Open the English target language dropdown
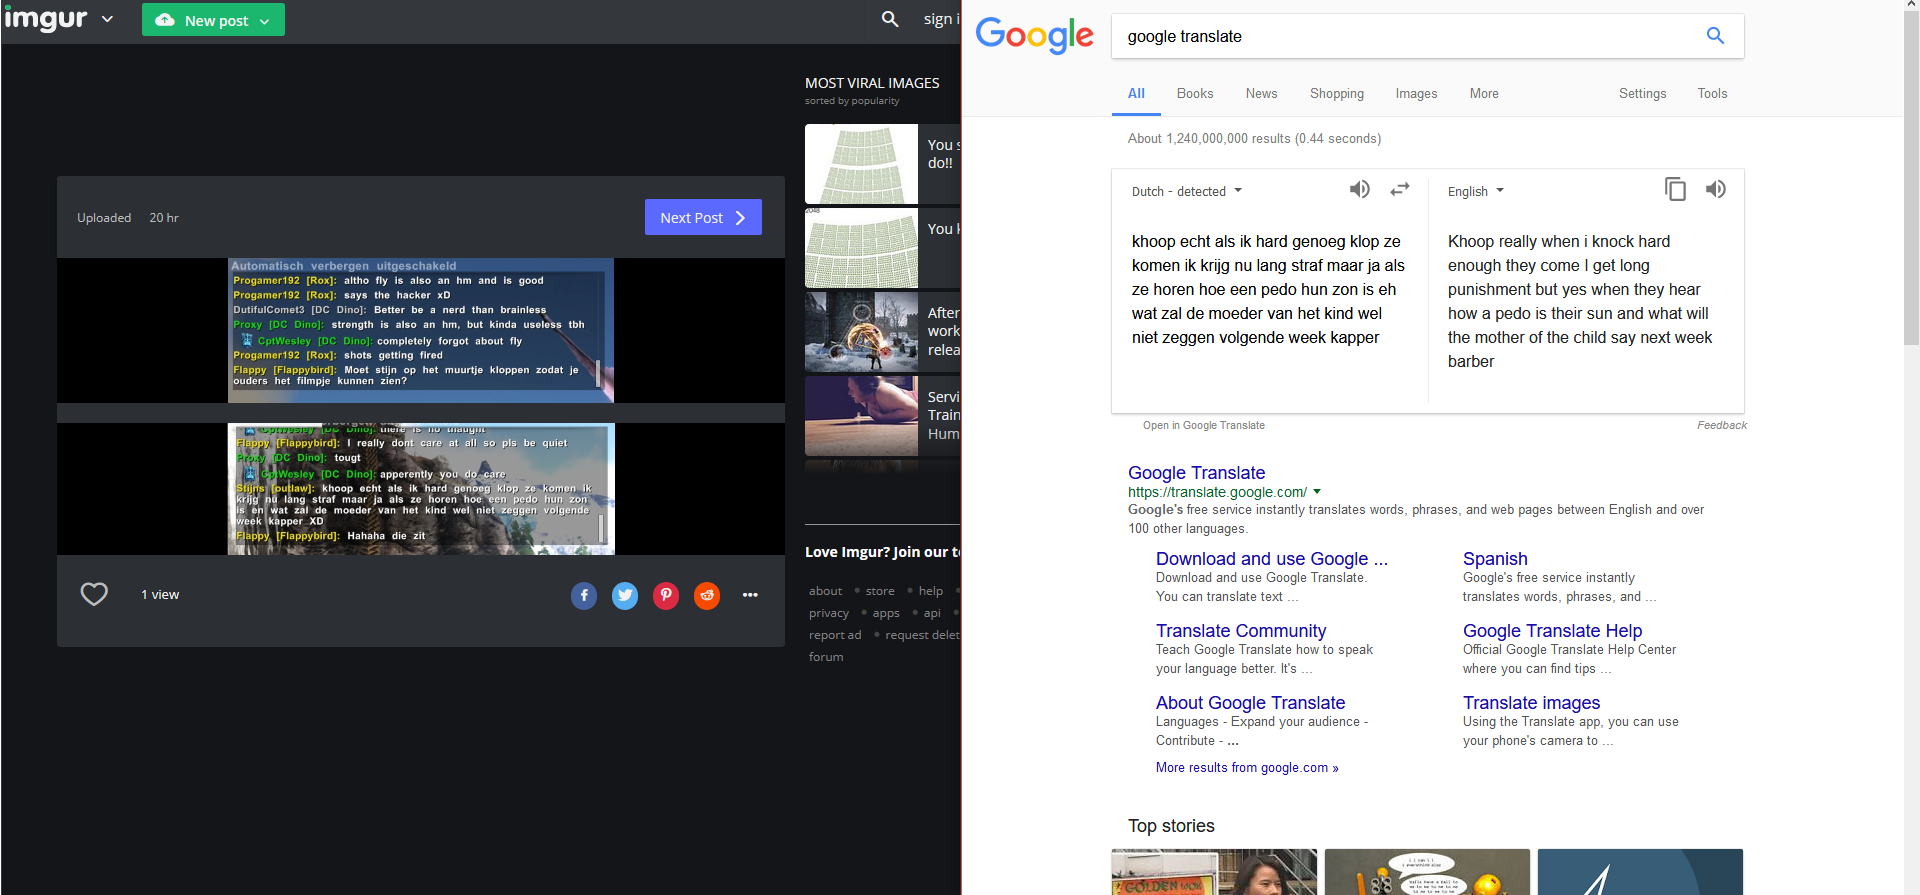 (1476, 191)
